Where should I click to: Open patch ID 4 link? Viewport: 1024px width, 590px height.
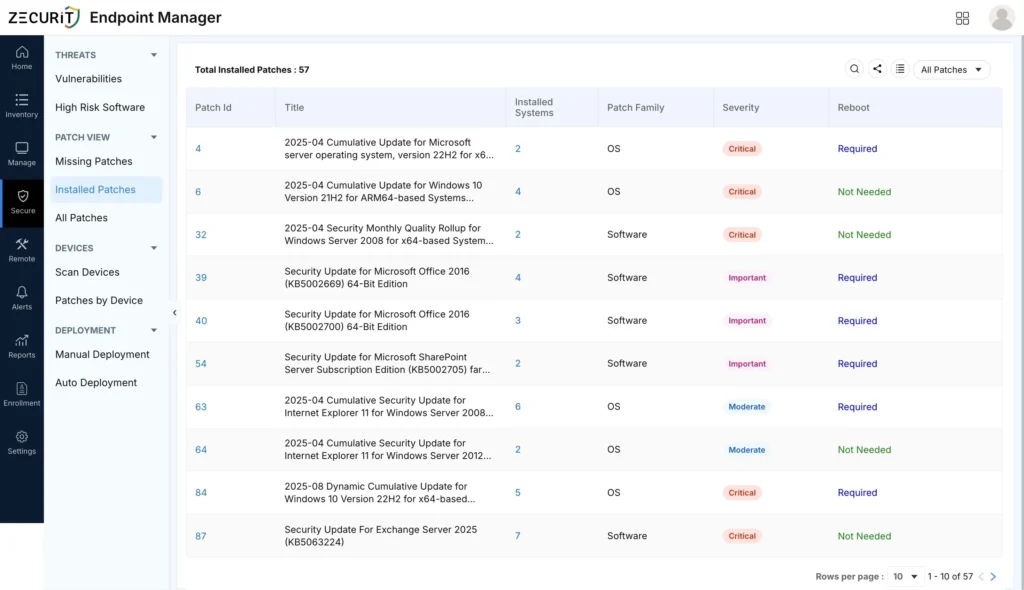pos(198,149)
